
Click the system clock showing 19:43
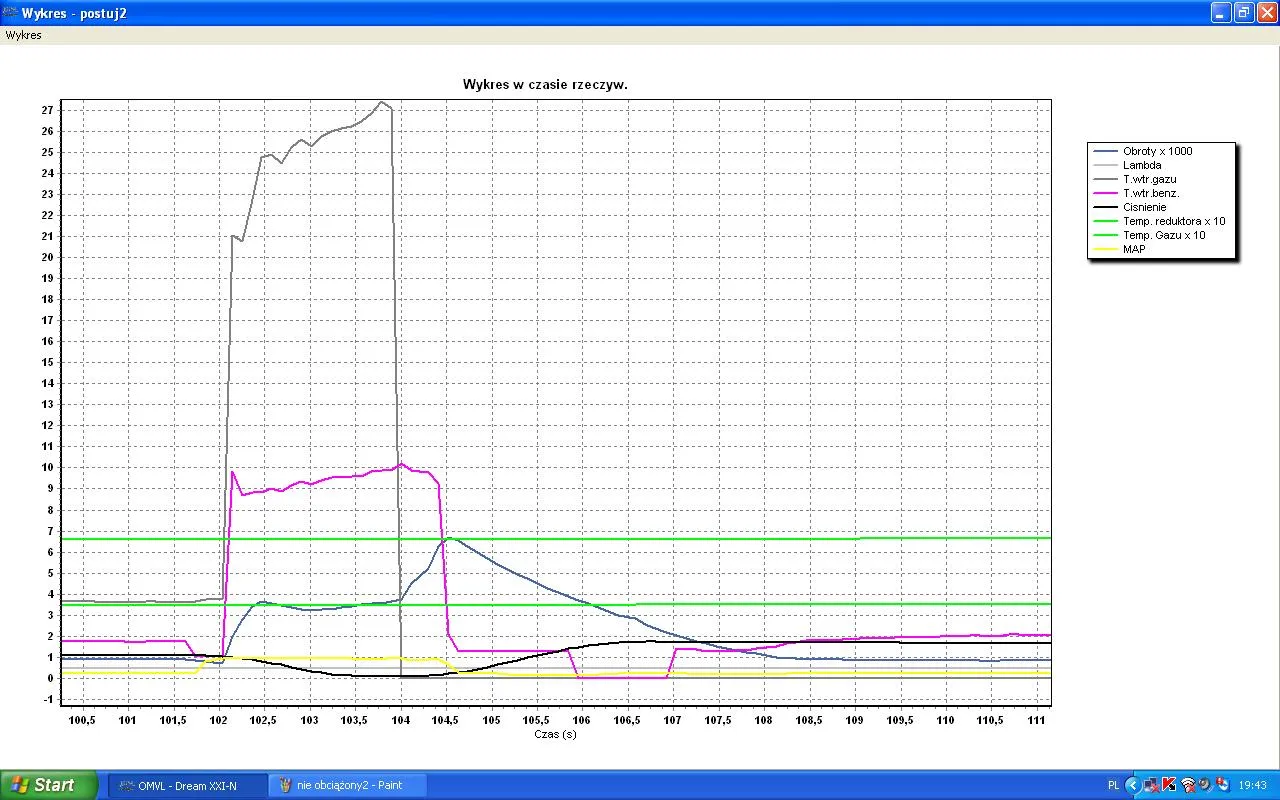[x=1252, y=785]
